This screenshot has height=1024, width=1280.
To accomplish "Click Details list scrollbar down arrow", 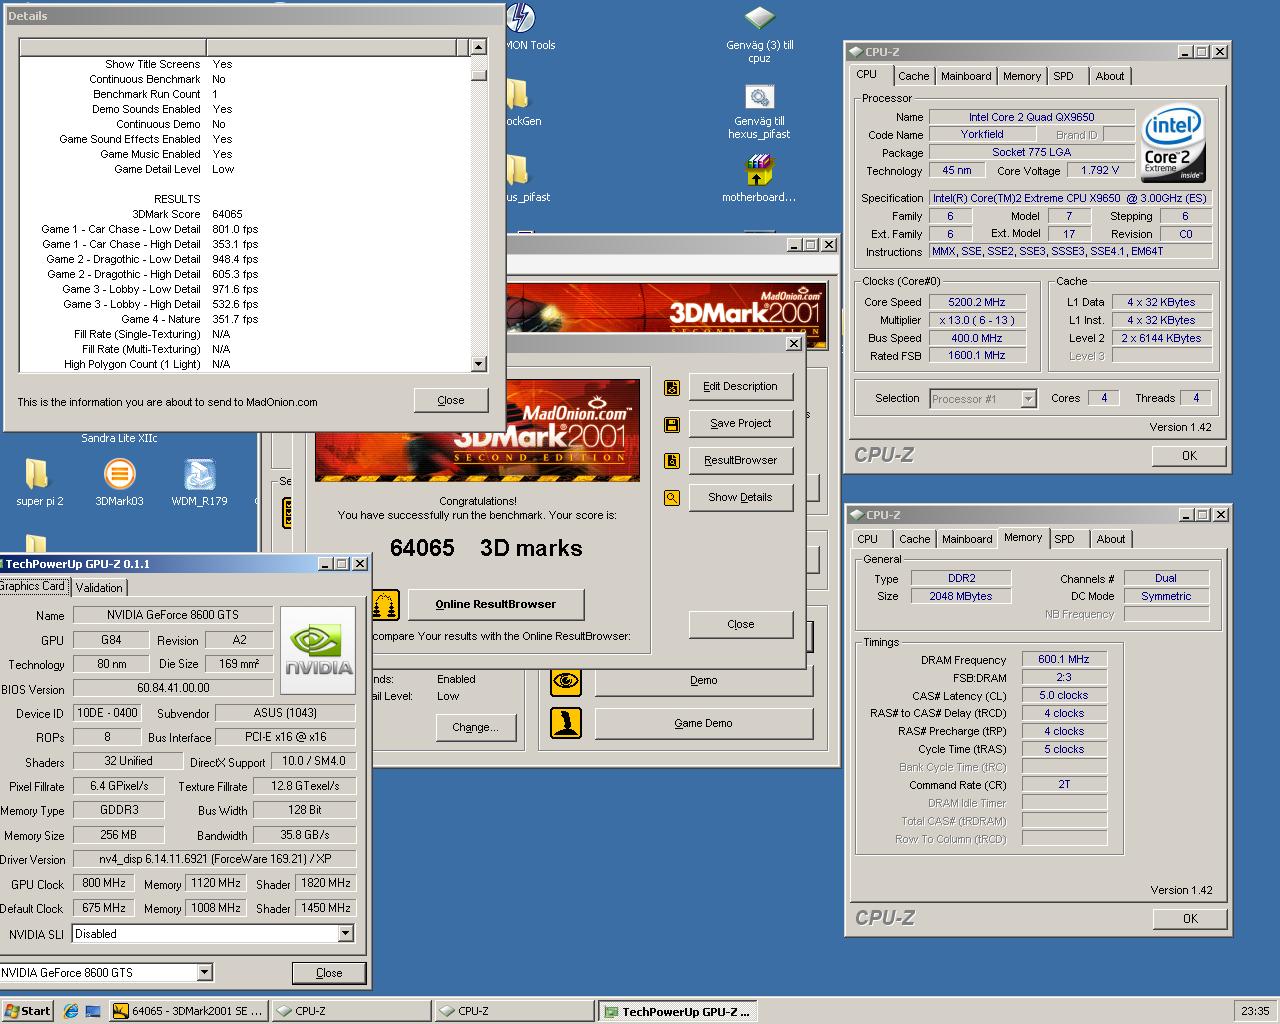I will (478, 364).
